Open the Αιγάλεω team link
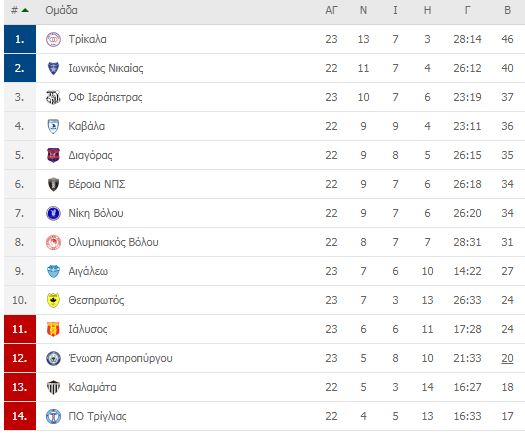The height and width of the screenshot is (438, 525). [x=88, y=271]
